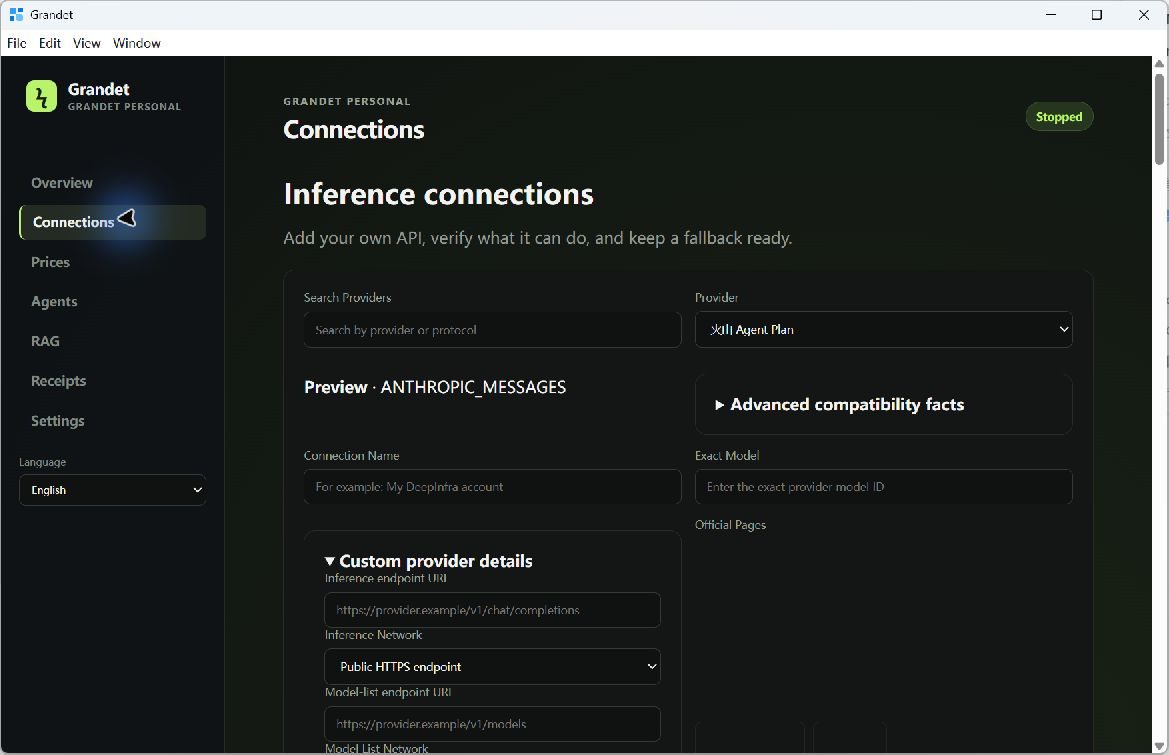This screenshot has height=755, width=1169.
Task: Open the Window menu
Action: [136, 43]
